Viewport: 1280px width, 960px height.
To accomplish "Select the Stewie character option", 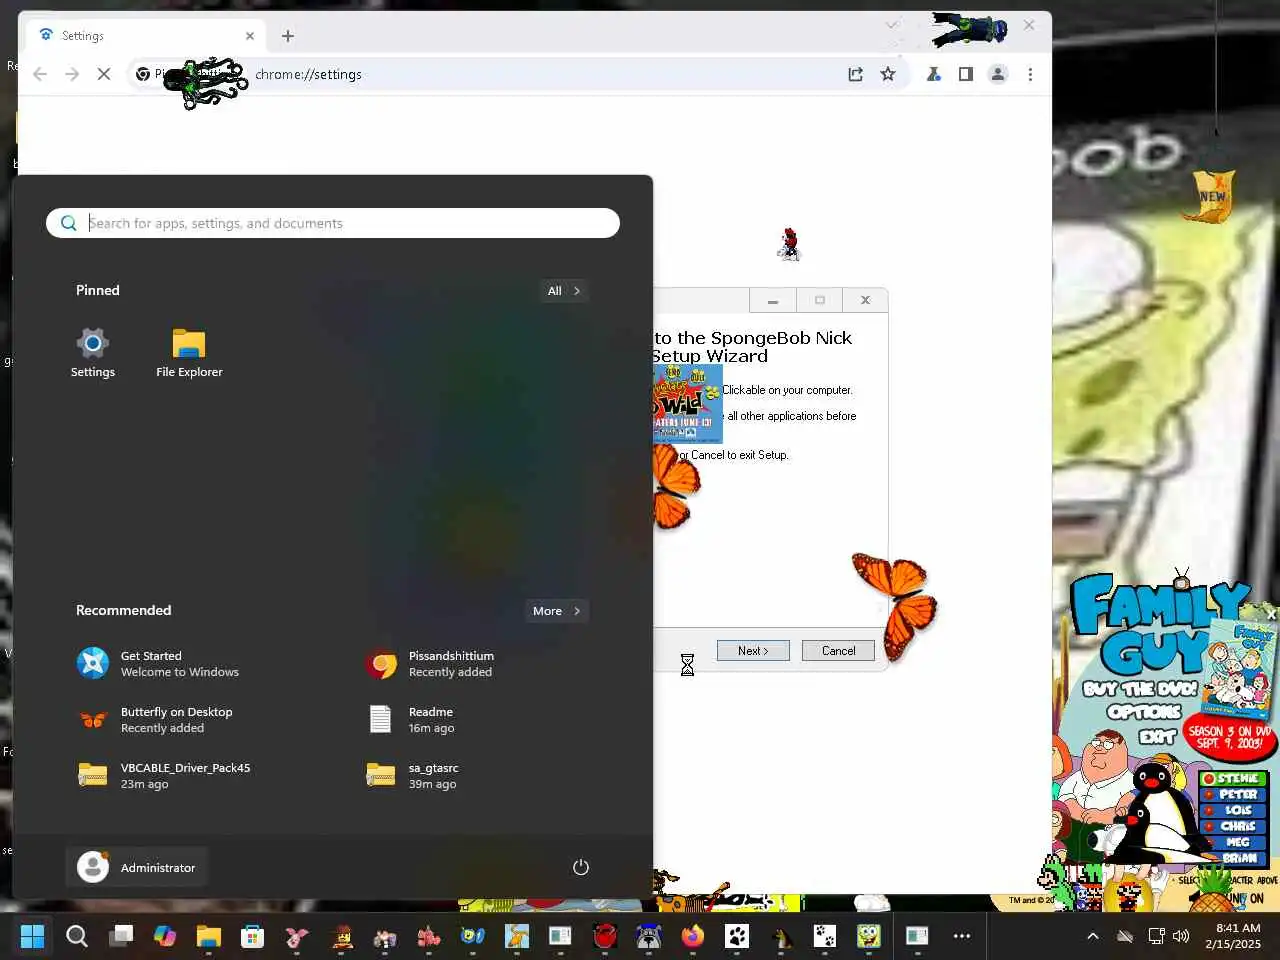I will click(1234, 779).
